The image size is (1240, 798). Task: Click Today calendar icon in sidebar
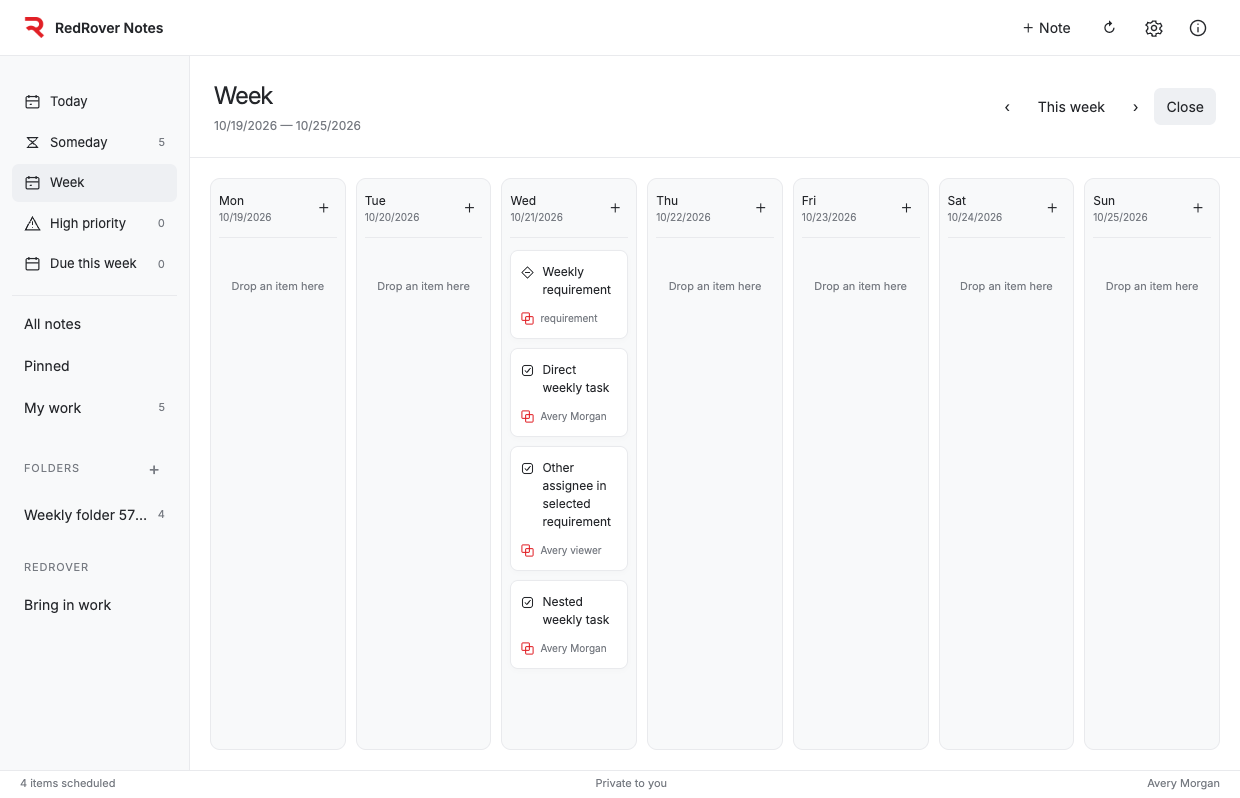click(32, 101)
